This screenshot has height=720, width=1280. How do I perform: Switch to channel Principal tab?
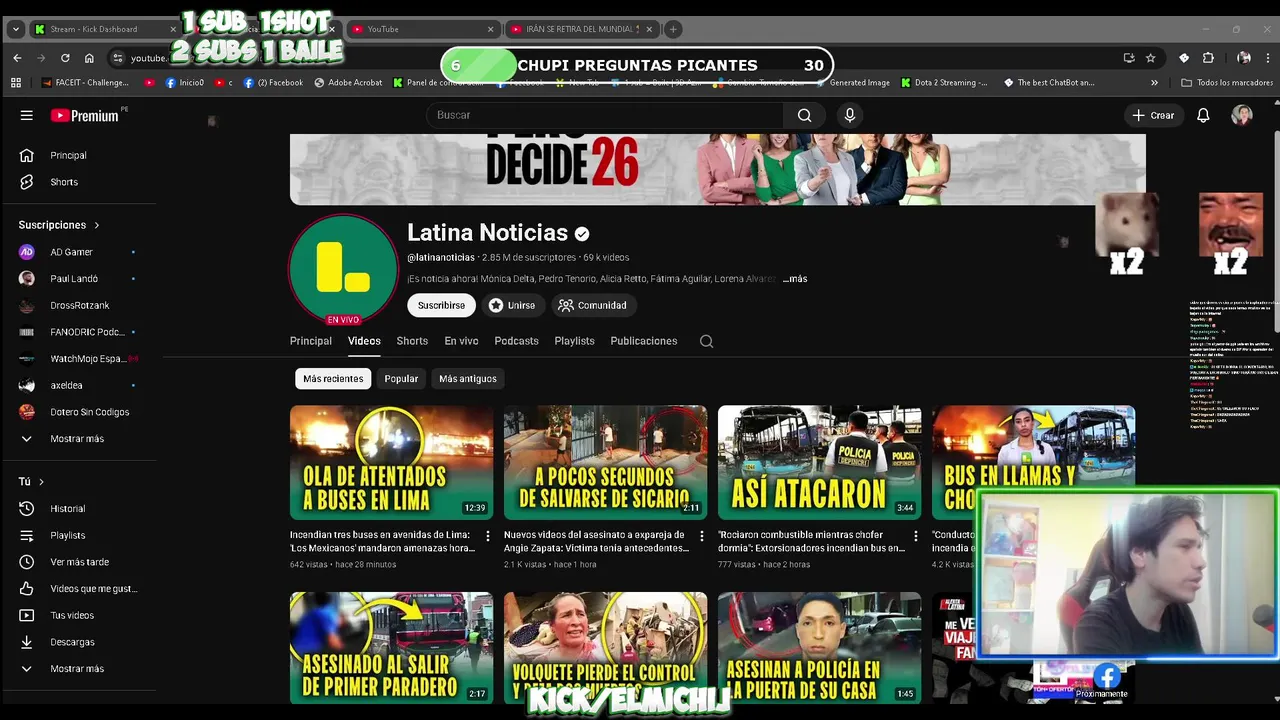point(311,341)
